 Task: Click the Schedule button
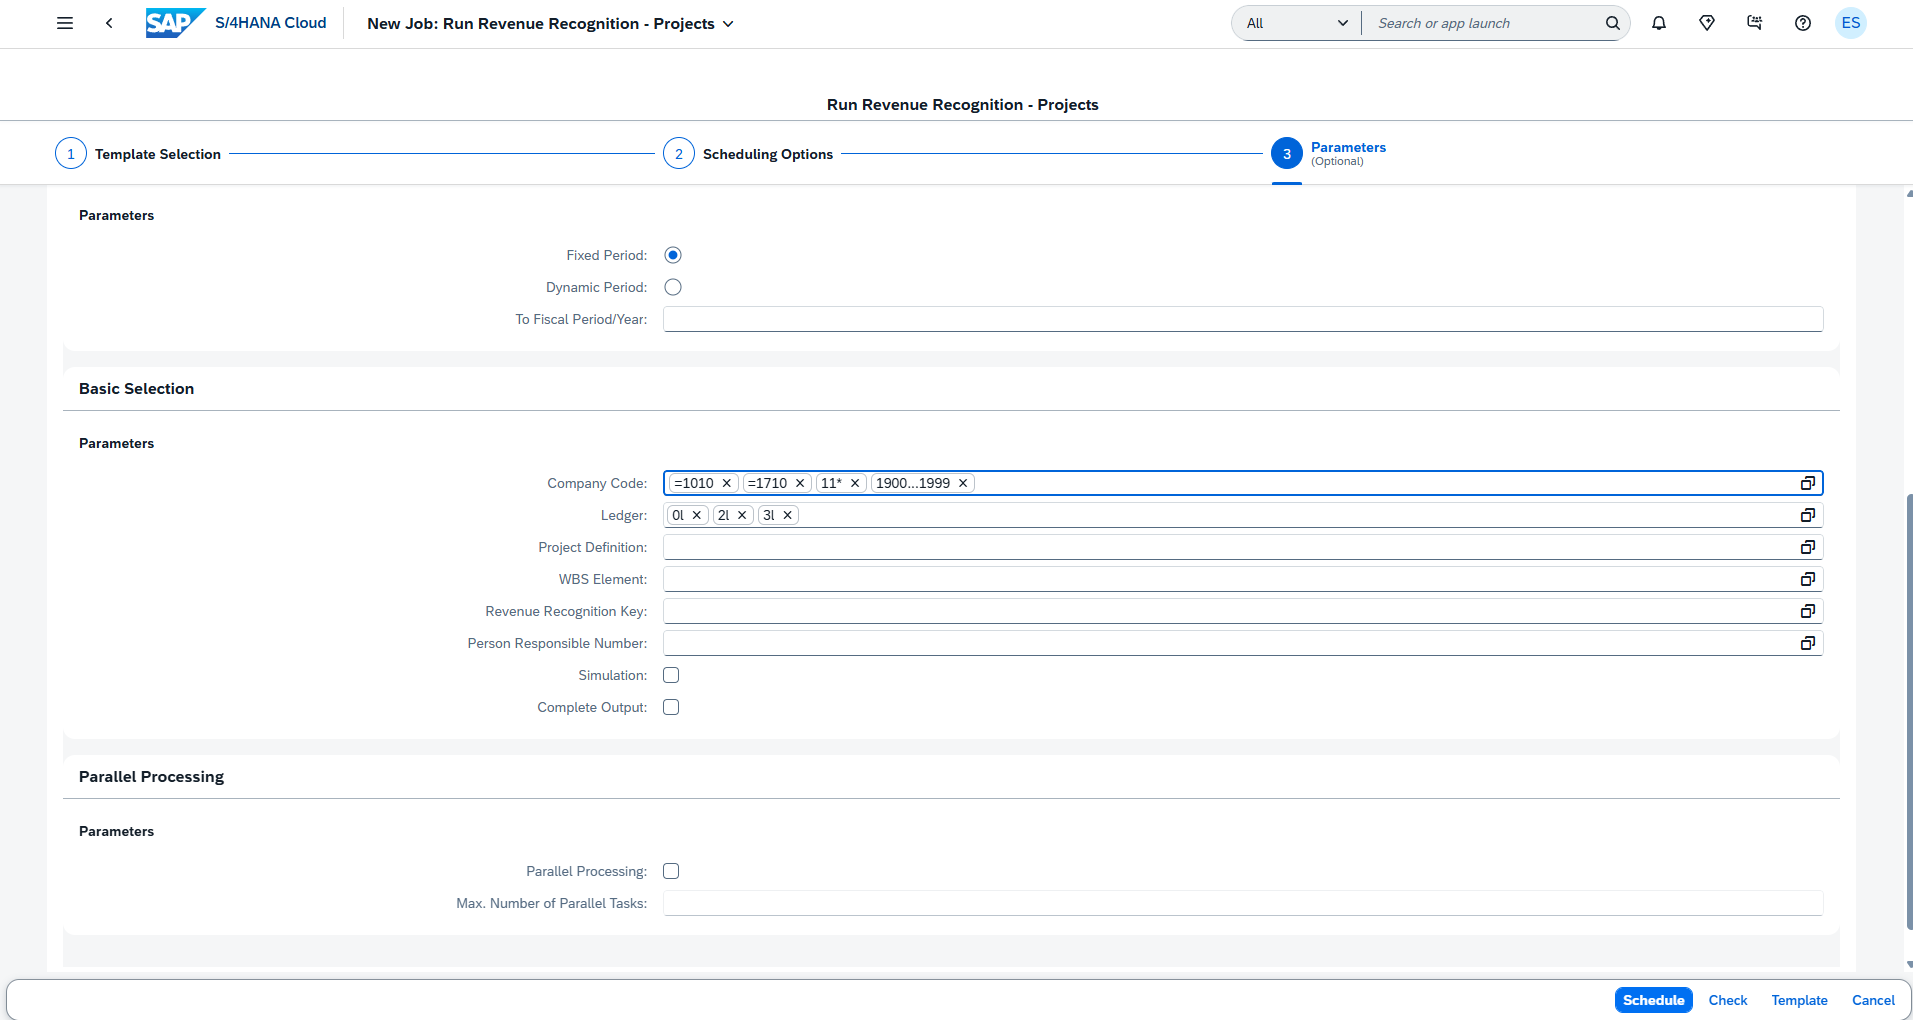(1653, 1000)
